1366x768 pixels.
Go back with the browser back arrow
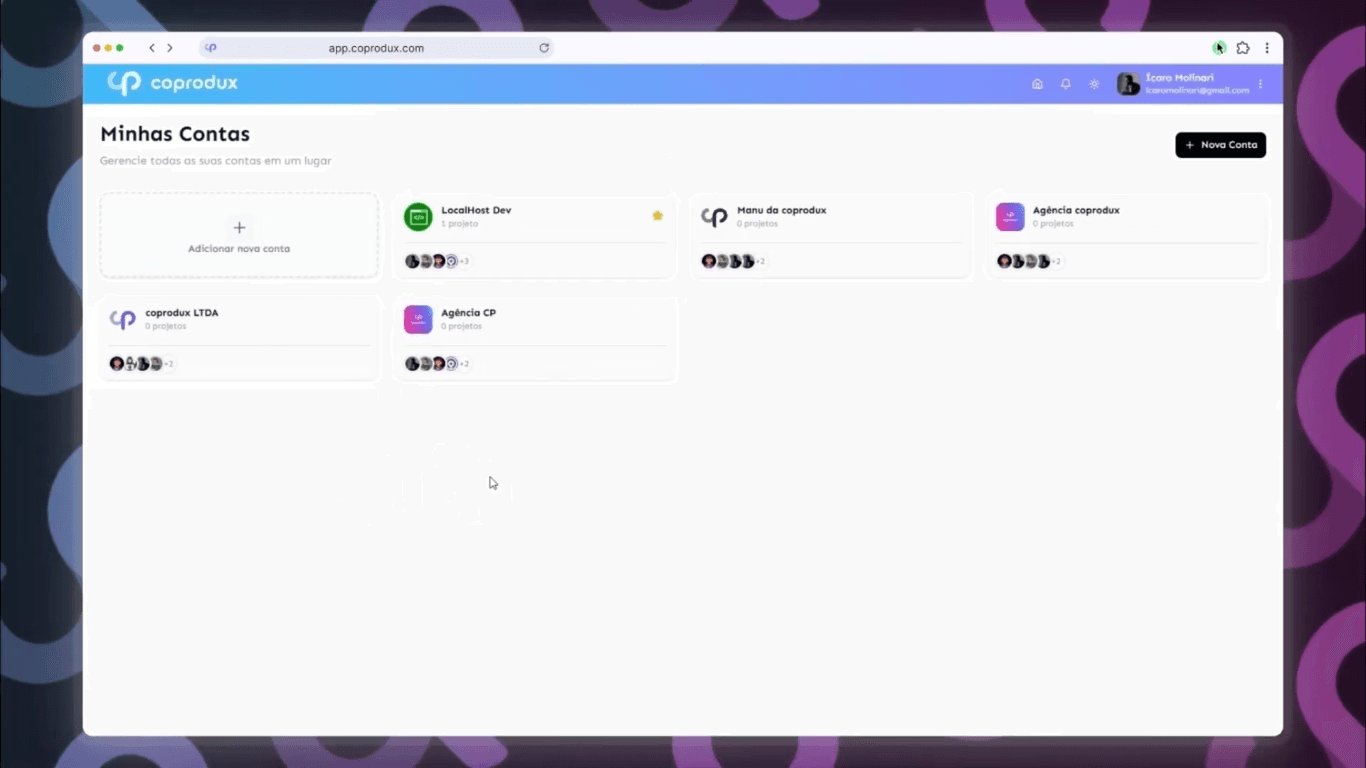(x=152, y=48)
